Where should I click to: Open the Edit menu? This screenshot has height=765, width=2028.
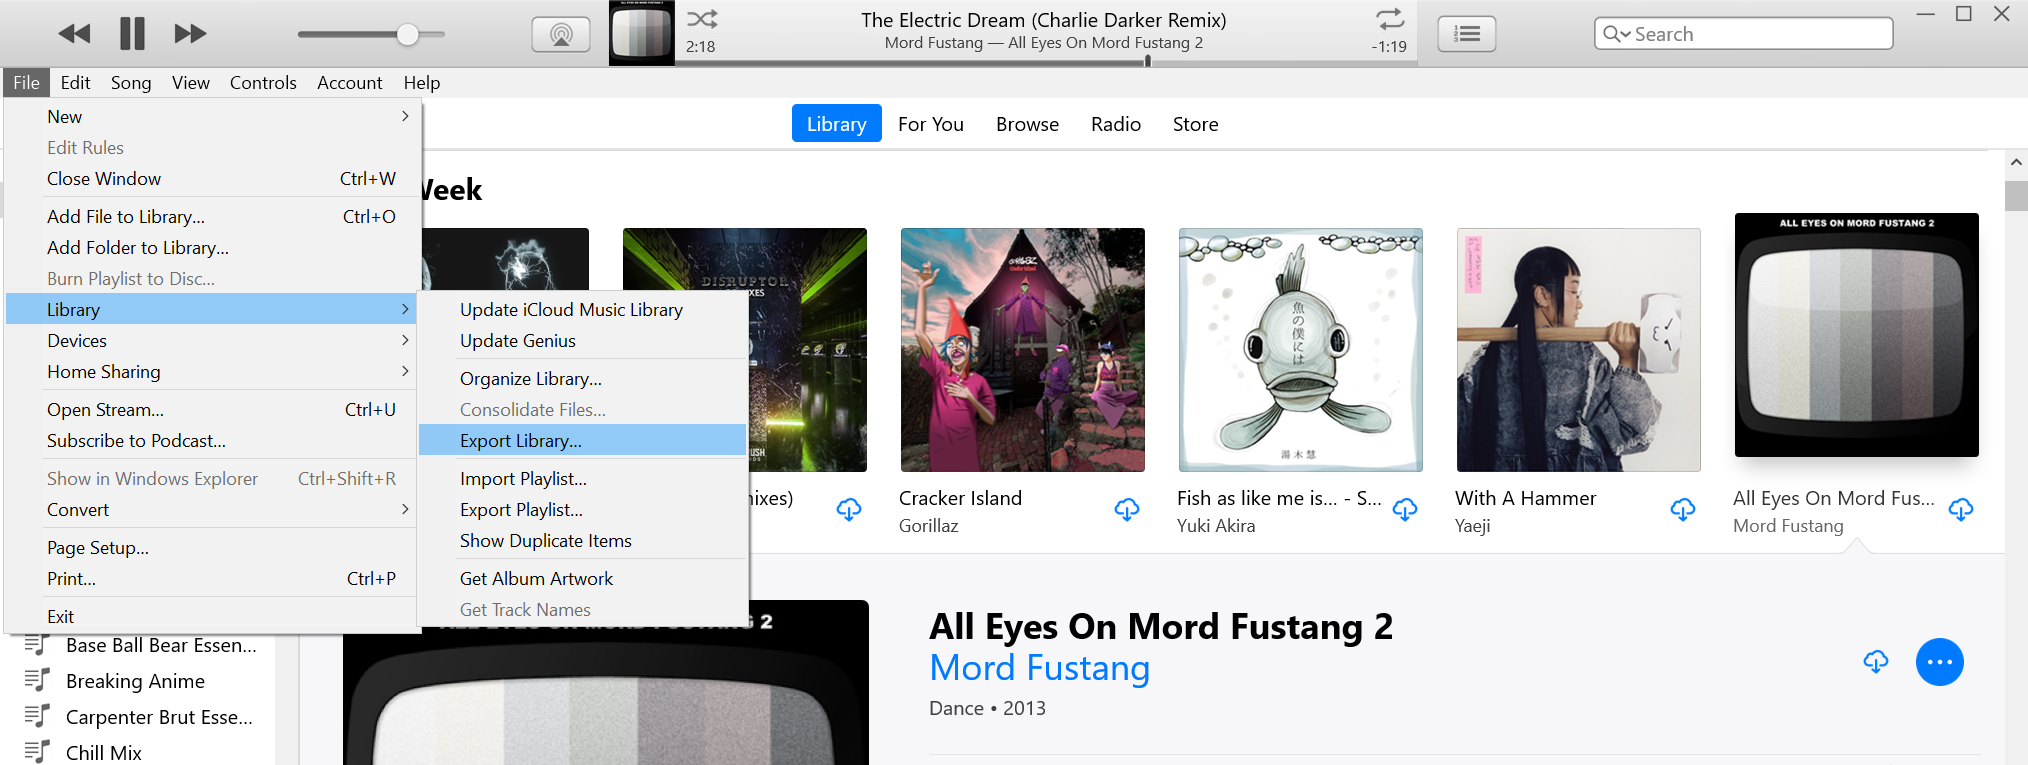(75, 83)
